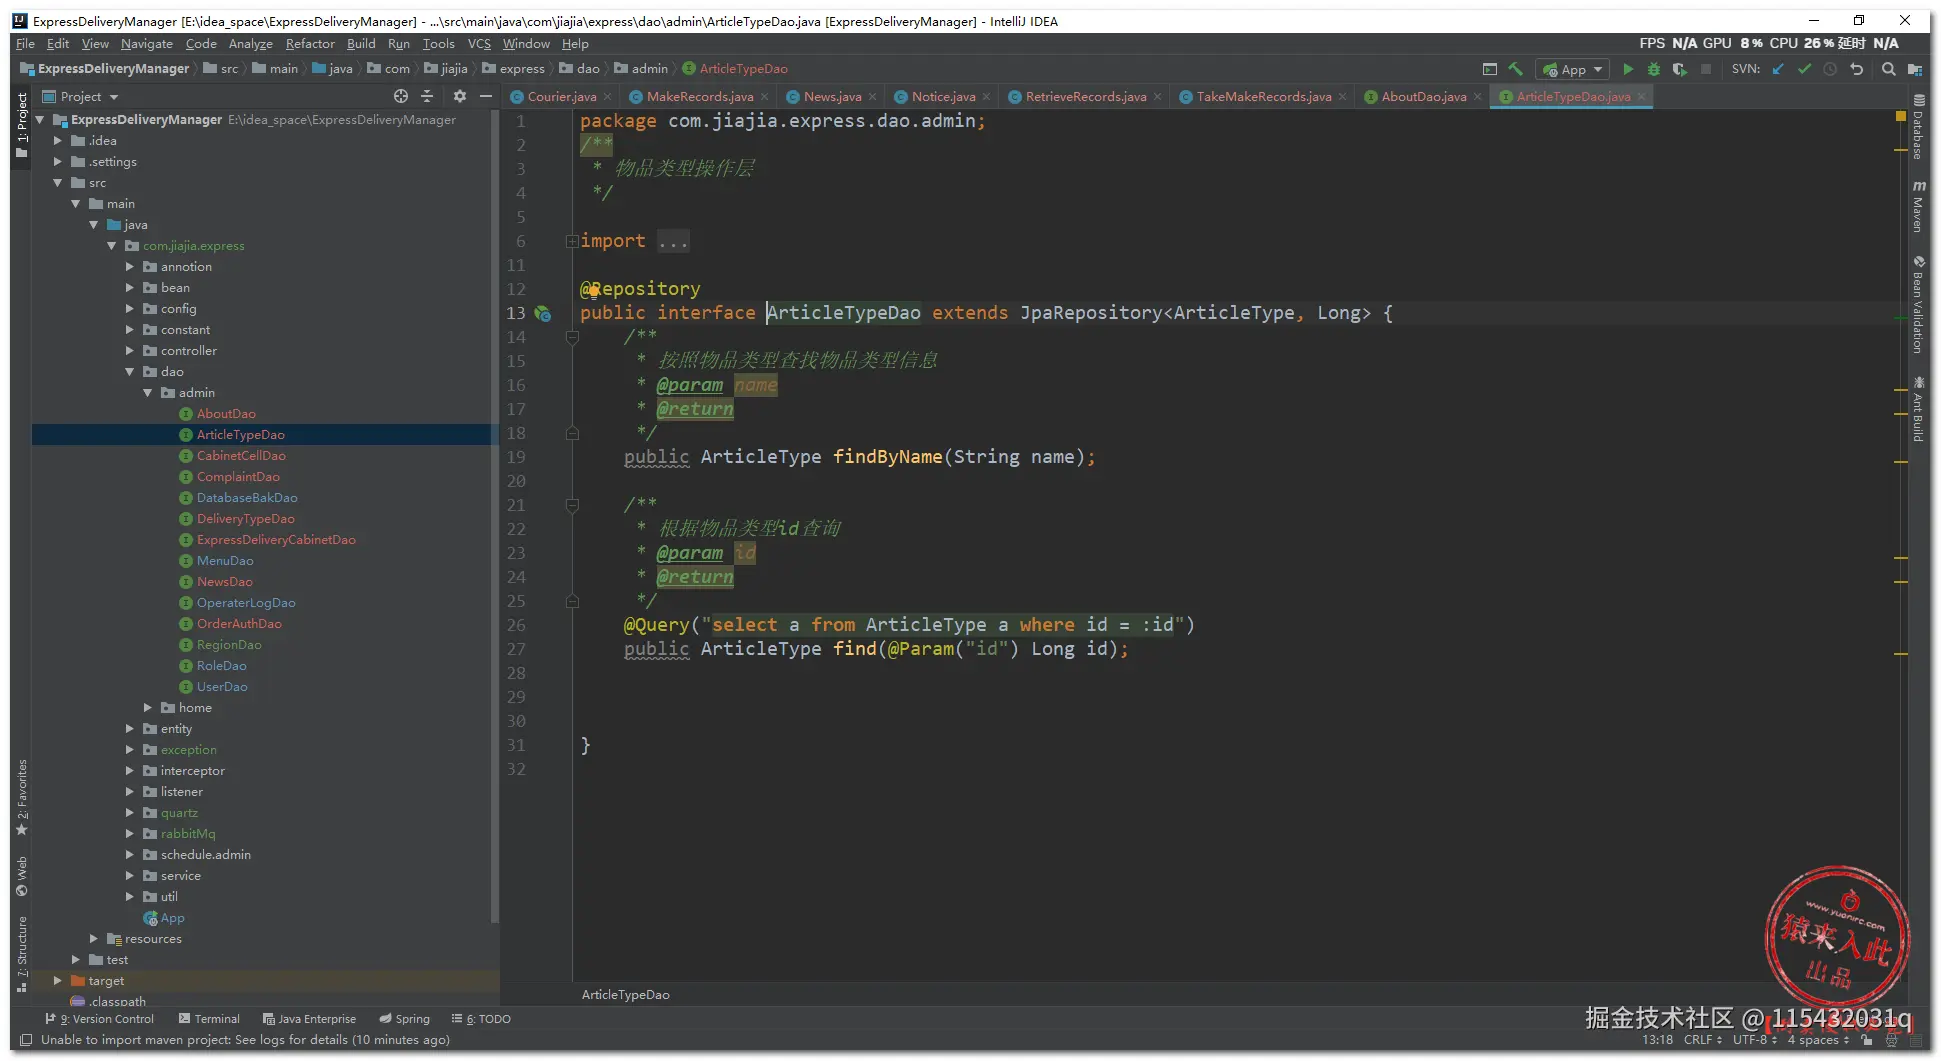1941x1061 pixels.
Task: Click the green Debug bug icon
Action: 1654,69
